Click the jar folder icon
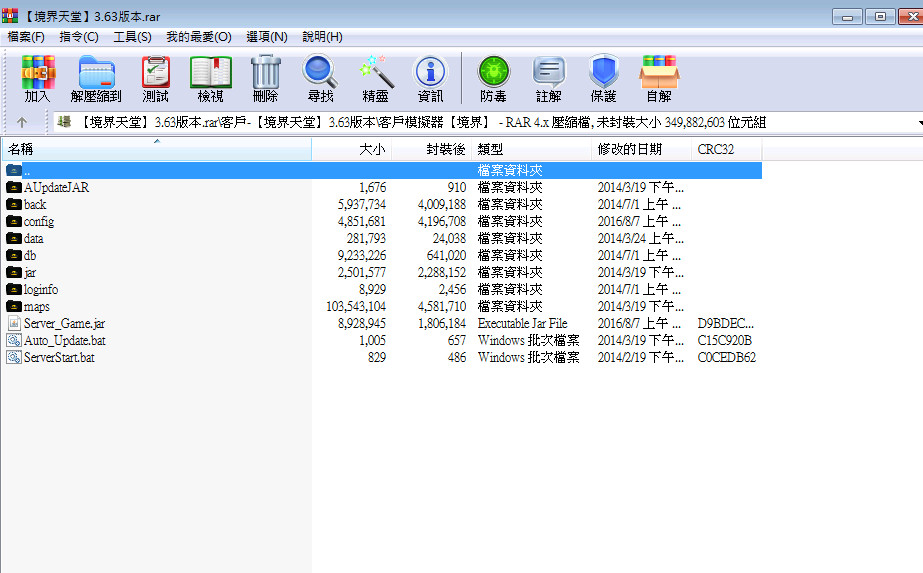The width and height of the screenshot is (923, 573). (x=14, y=273)
